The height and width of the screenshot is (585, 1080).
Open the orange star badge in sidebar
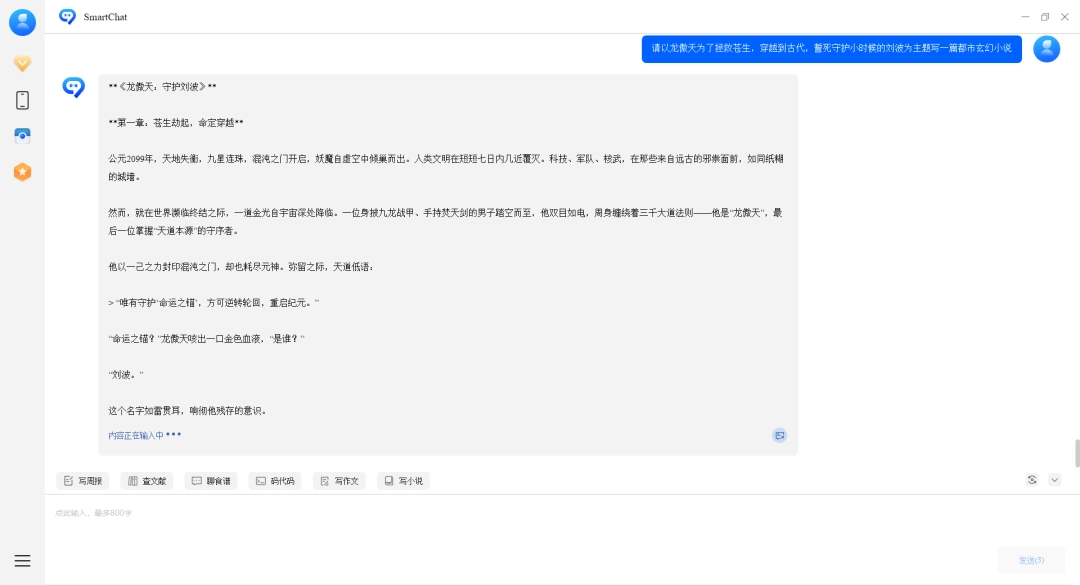22,171
